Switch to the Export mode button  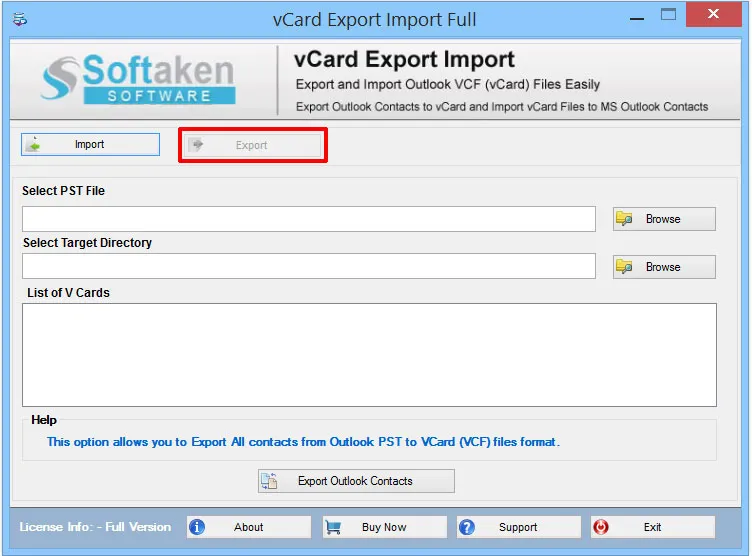253,145
